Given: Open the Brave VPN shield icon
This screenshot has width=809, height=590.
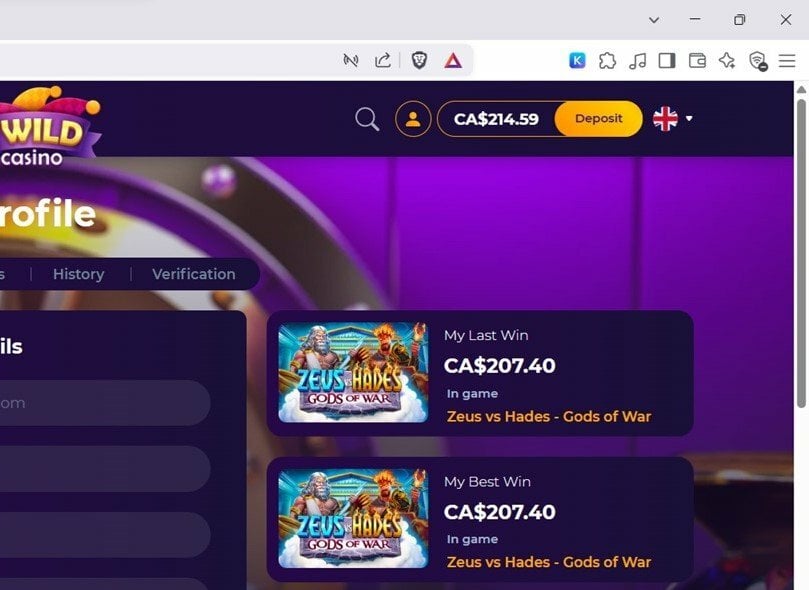Looking at the screenshot, I should pos(757,61).
